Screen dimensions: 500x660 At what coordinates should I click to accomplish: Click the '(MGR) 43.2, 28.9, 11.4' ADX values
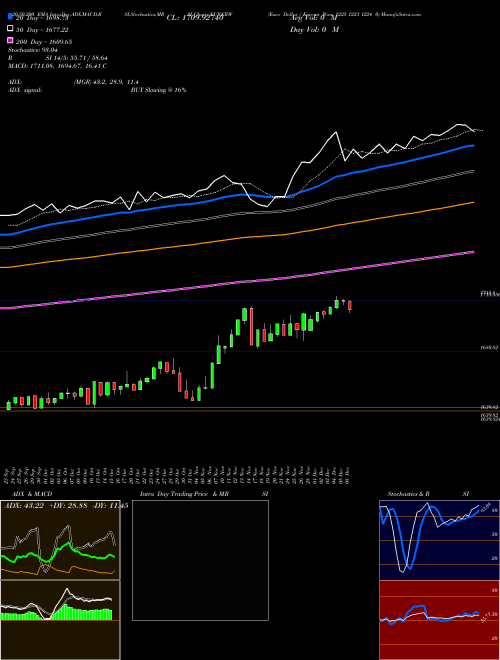pos(106,82)
